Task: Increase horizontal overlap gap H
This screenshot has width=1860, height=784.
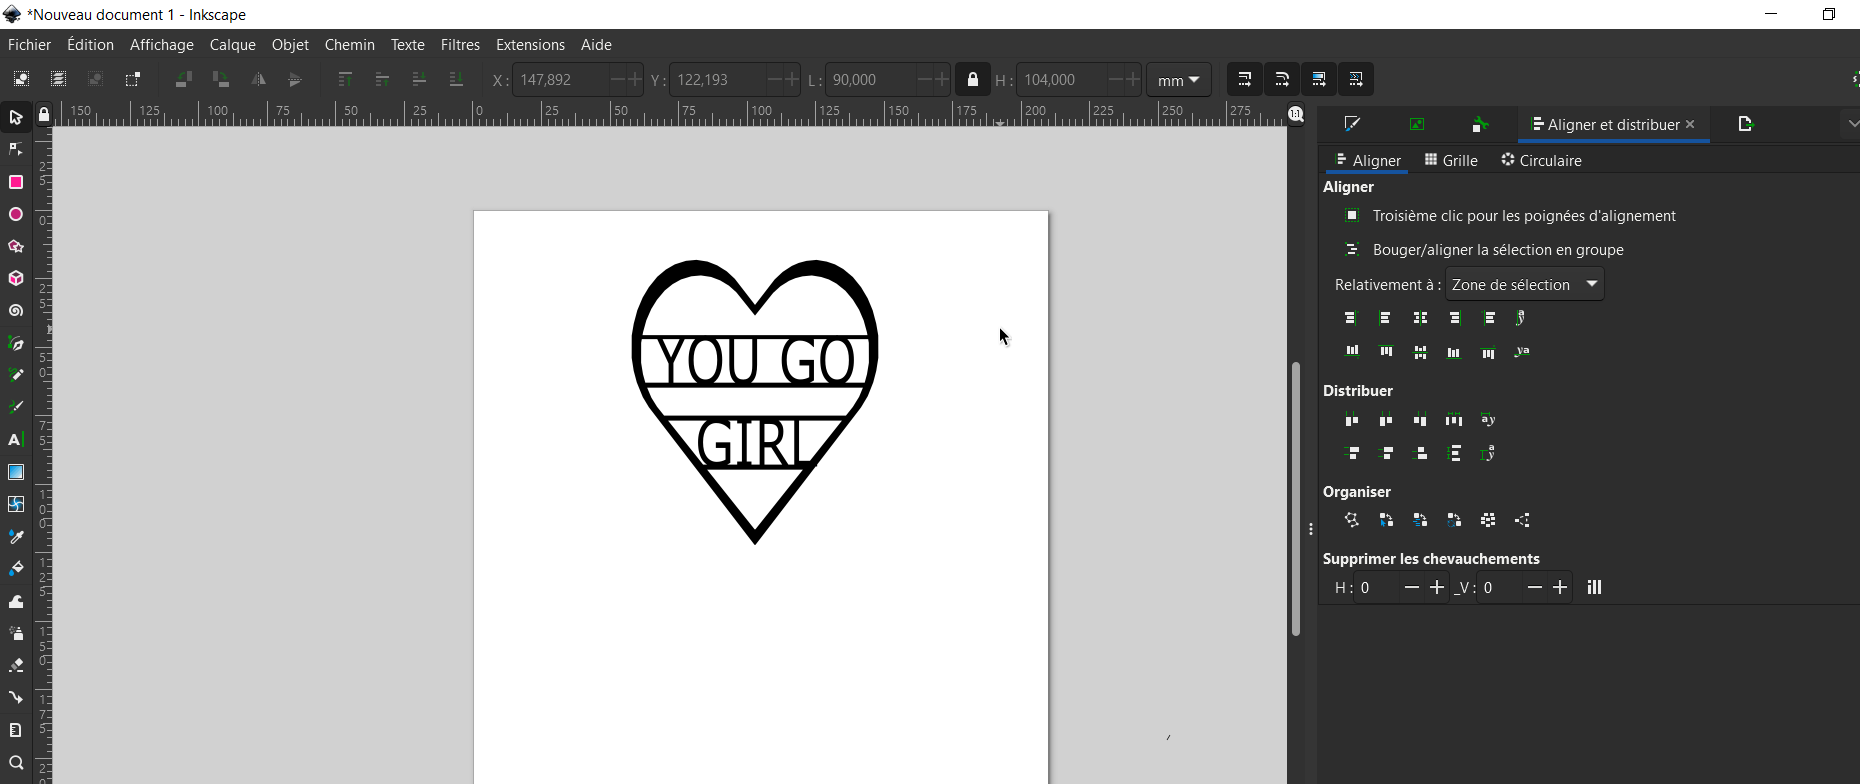Action: tap(1436, 587)
